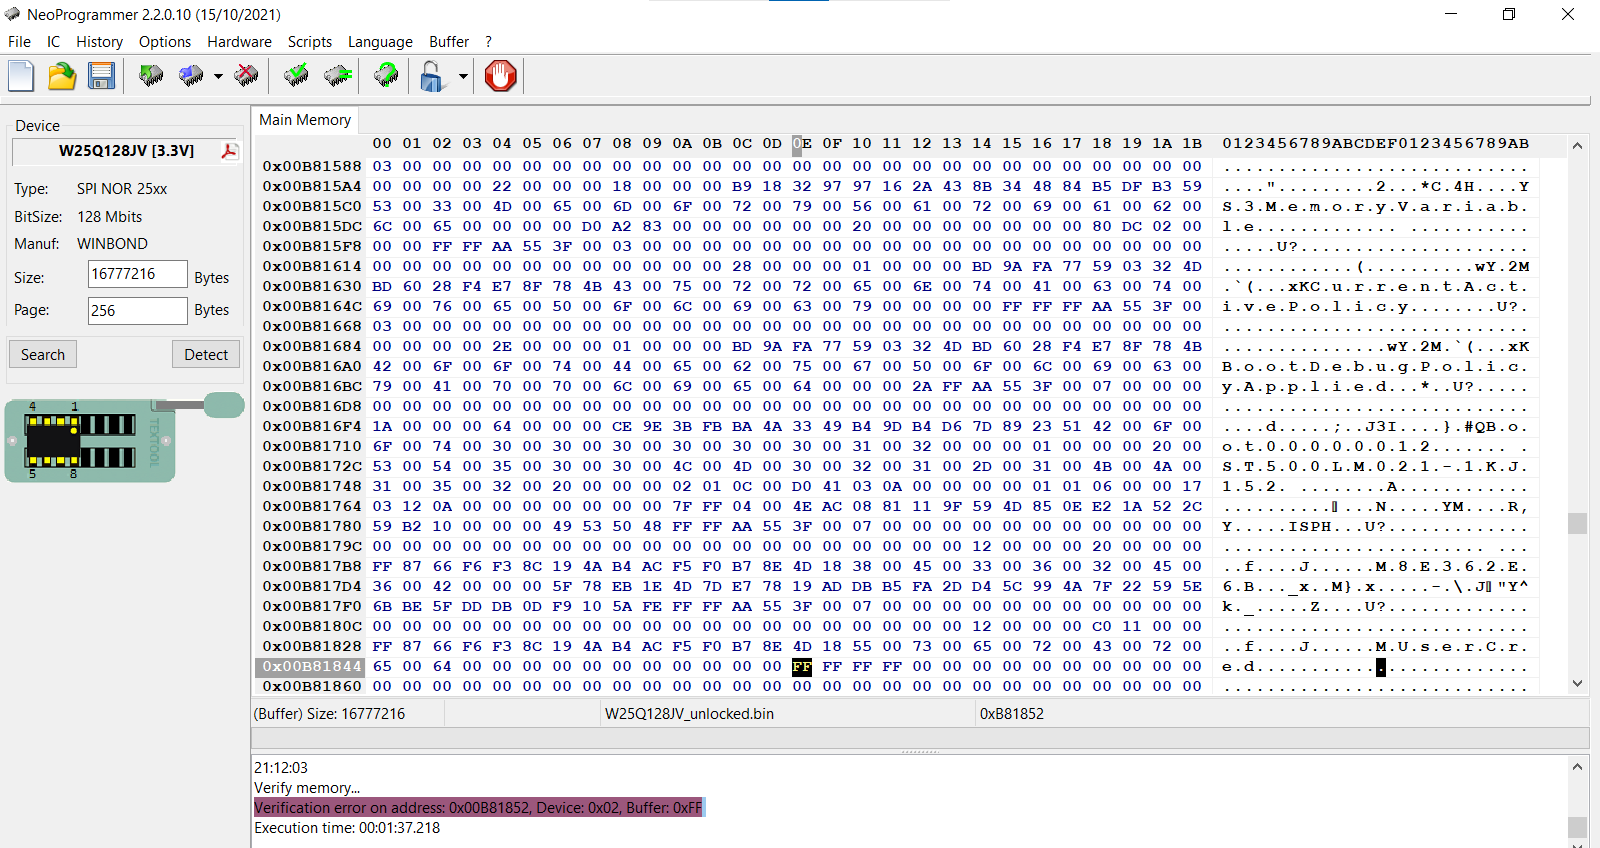Select the address row 0x00B81780
The height and width of the screenshot is (848, 1600).
(312, 526)
